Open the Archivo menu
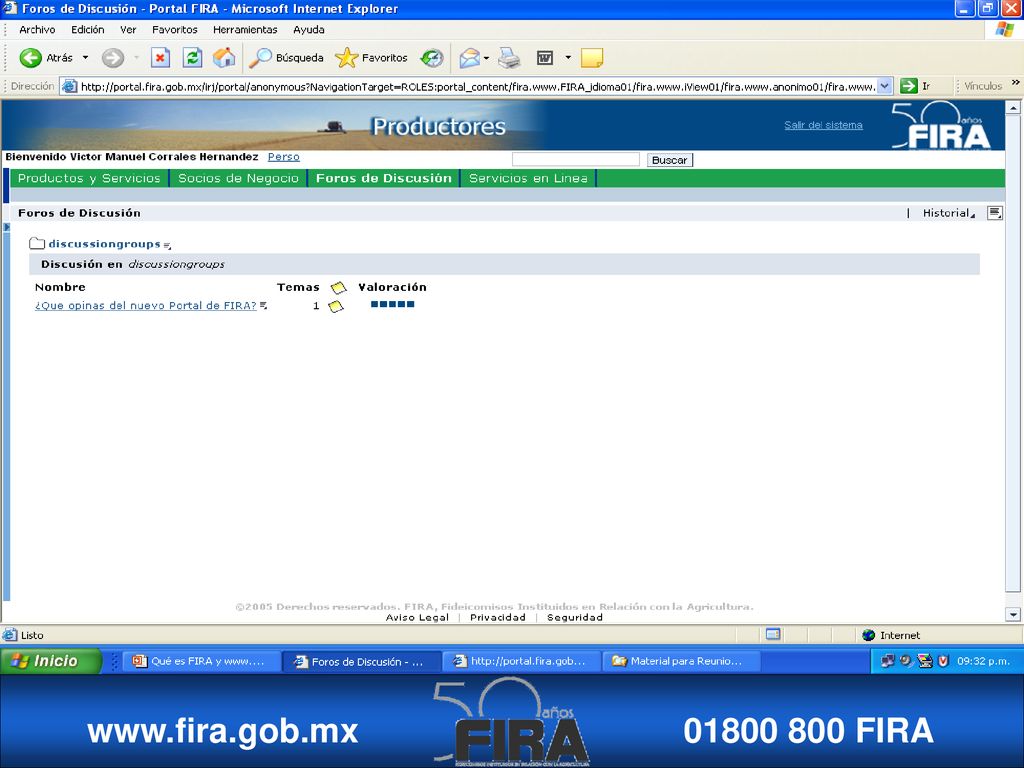1024x768 pixels. pos(37,29)
